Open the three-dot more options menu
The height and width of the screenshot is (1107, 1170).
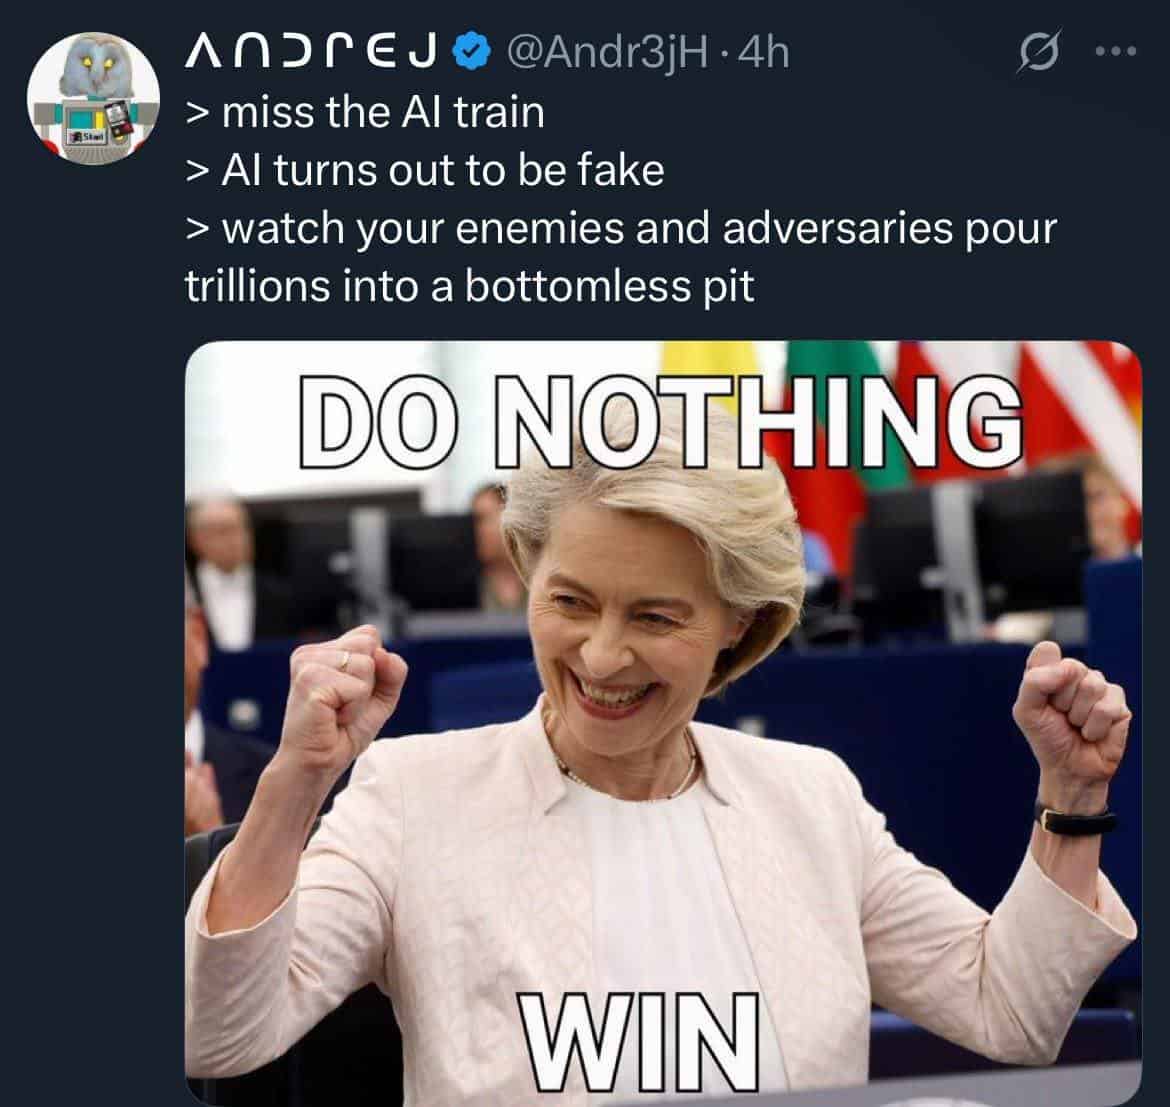point(1117,51)
